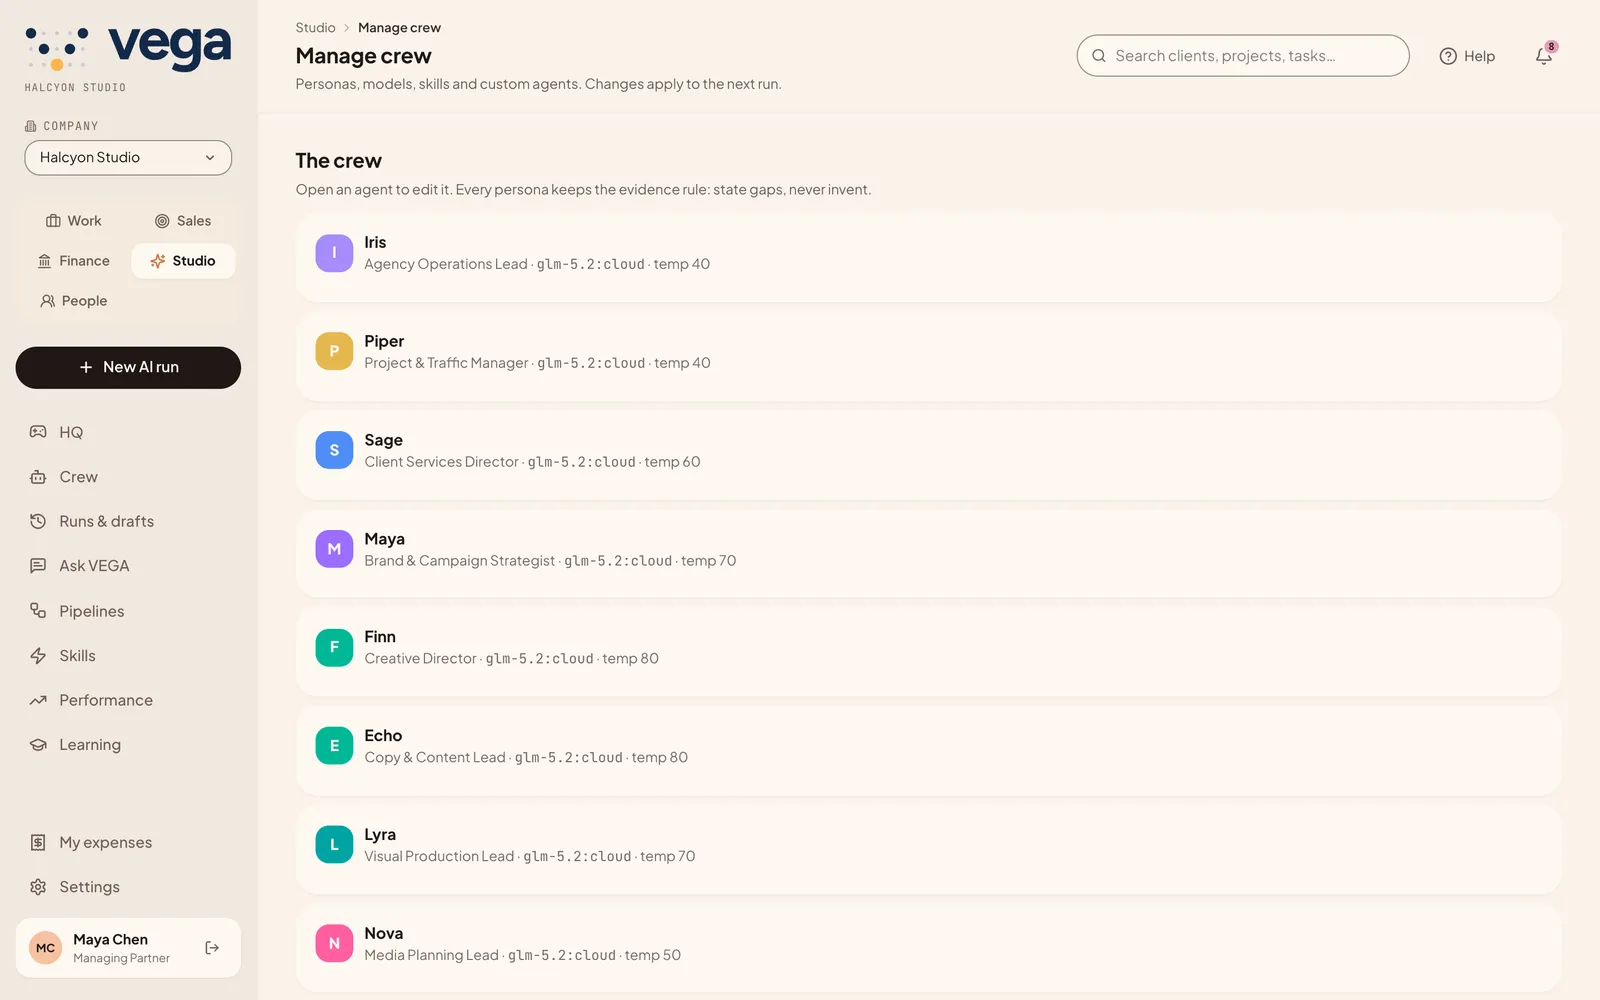Open Ask VEGA chat

[128, 566]
